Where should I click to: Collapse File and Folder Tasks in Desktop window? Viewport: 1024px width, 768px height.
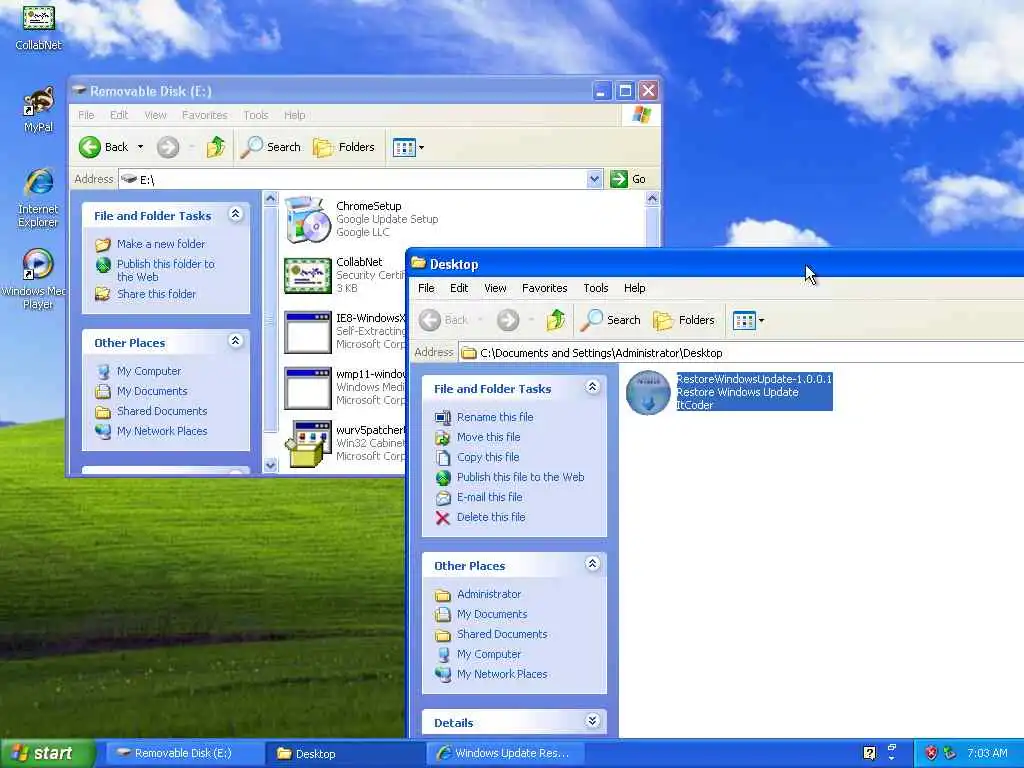pos(592,387)
